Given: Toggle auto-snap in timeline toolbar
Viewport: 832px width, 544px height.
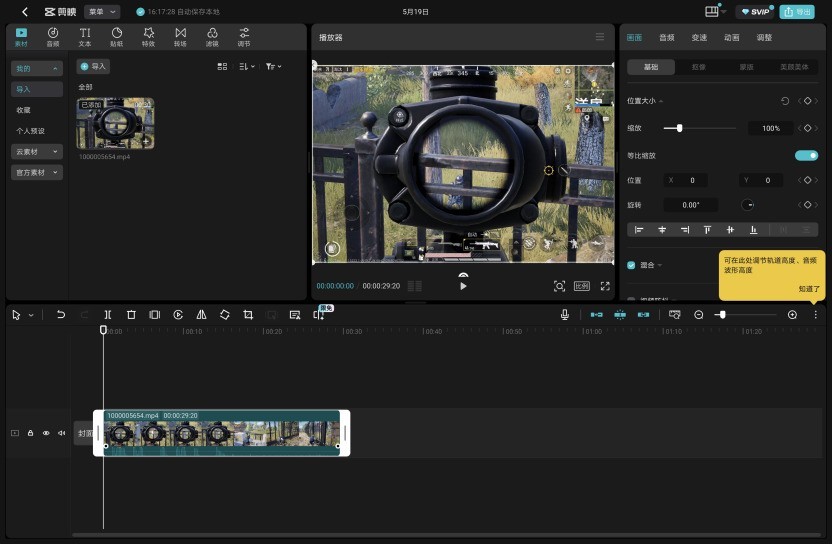Looking at the screenshot, I should pos(620,315).
